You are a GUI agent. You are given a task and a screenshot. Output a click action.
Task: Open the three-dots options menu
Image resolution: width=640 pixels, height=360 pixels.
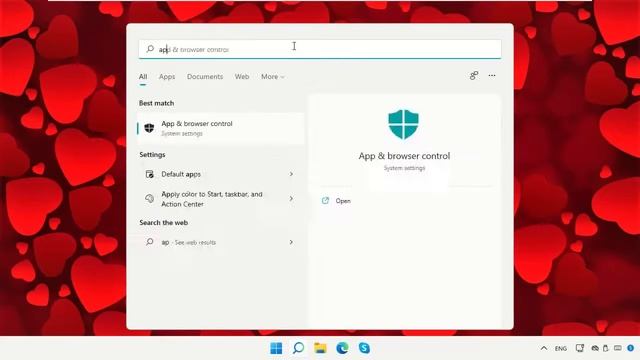click(492, 76)
